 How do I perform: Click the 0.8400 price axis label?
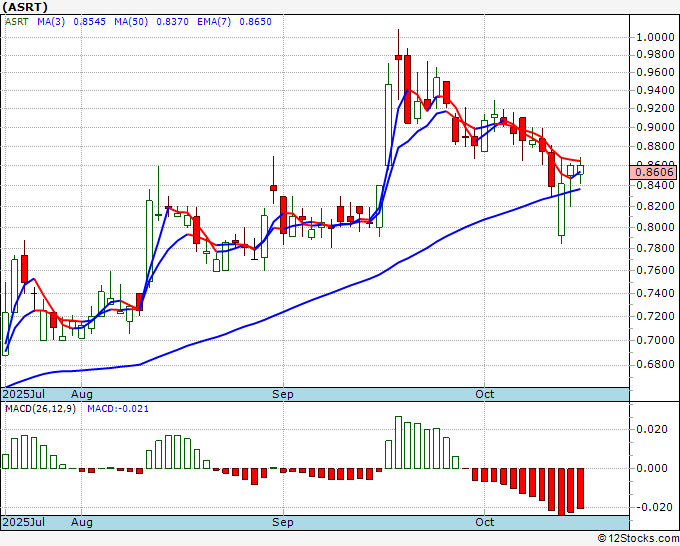pyautogui.click(x=655, y=186)
